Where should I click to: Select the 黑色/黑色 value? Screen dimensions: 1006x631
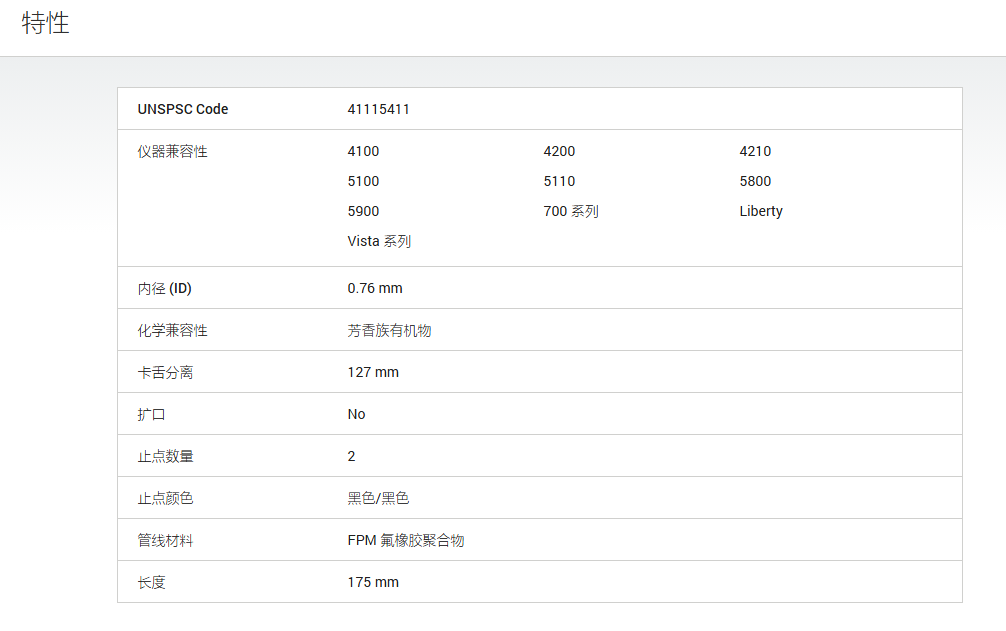(378, 498)
